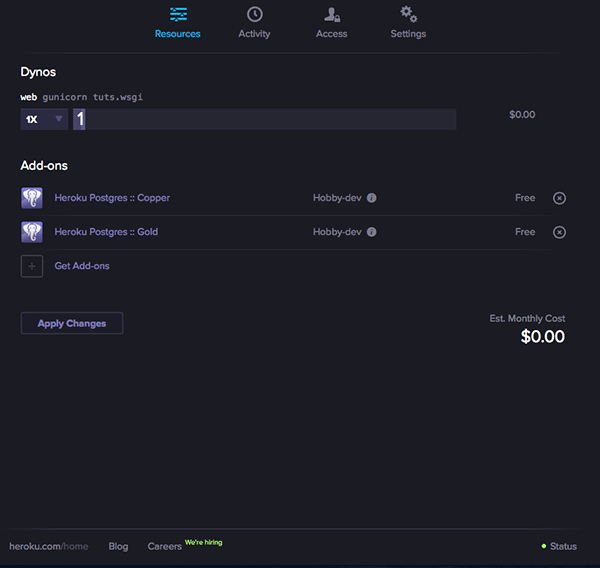Click the Heroku Postgres Copper elephant icon
The width and height of the screenshot is (600, 568).
point(32,198)
